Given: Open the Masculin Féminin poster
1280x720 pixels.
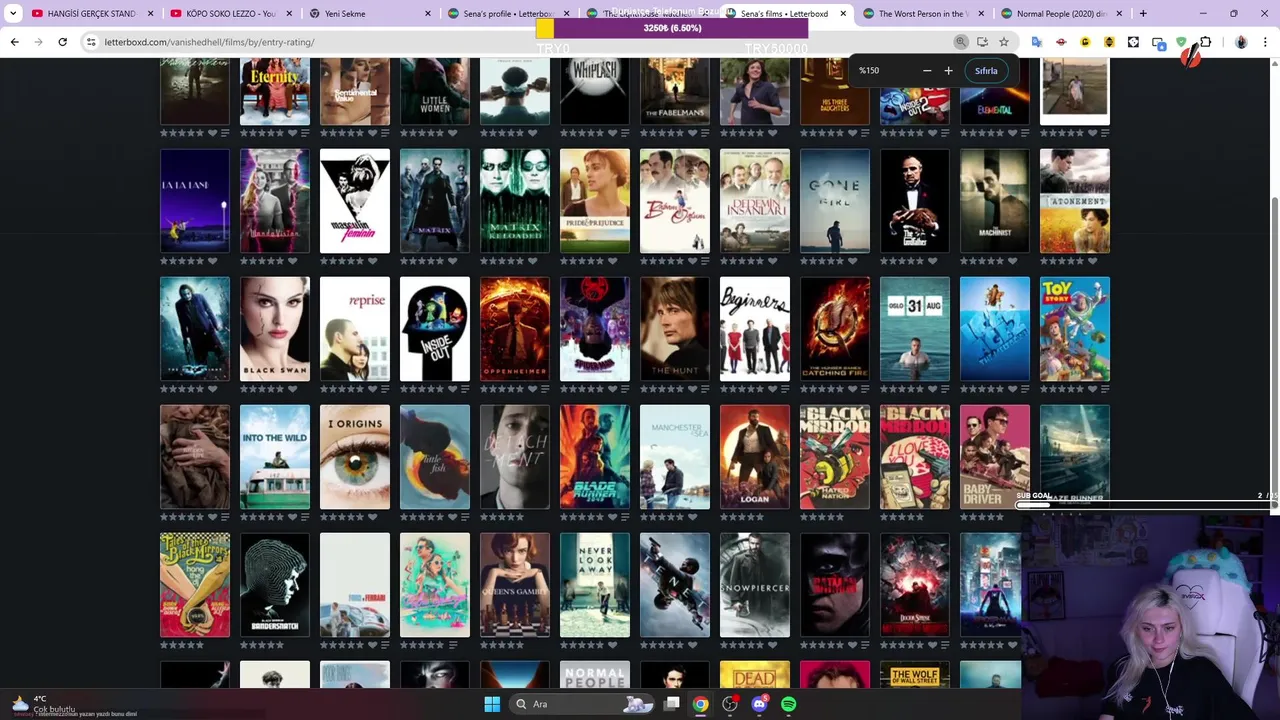Looking at the screenshot, I should (355, 201).
